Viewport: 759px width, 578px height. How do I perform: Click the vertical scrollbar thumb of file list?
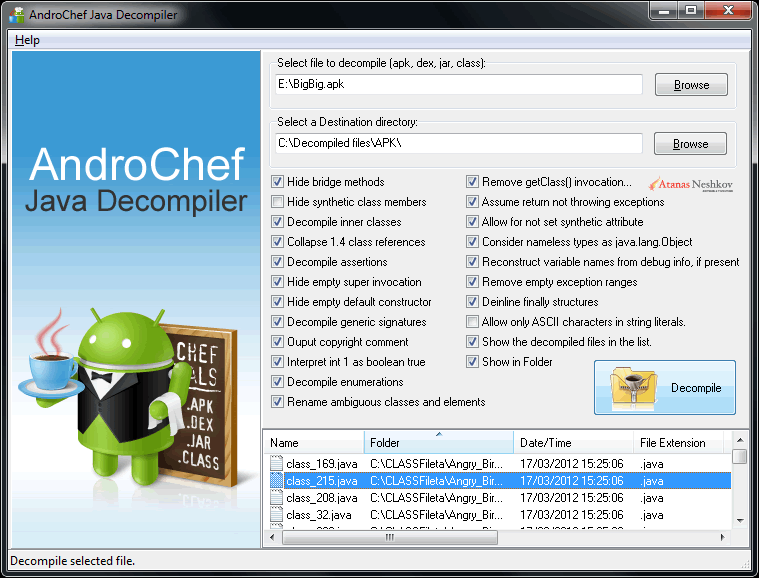[740, 456]
